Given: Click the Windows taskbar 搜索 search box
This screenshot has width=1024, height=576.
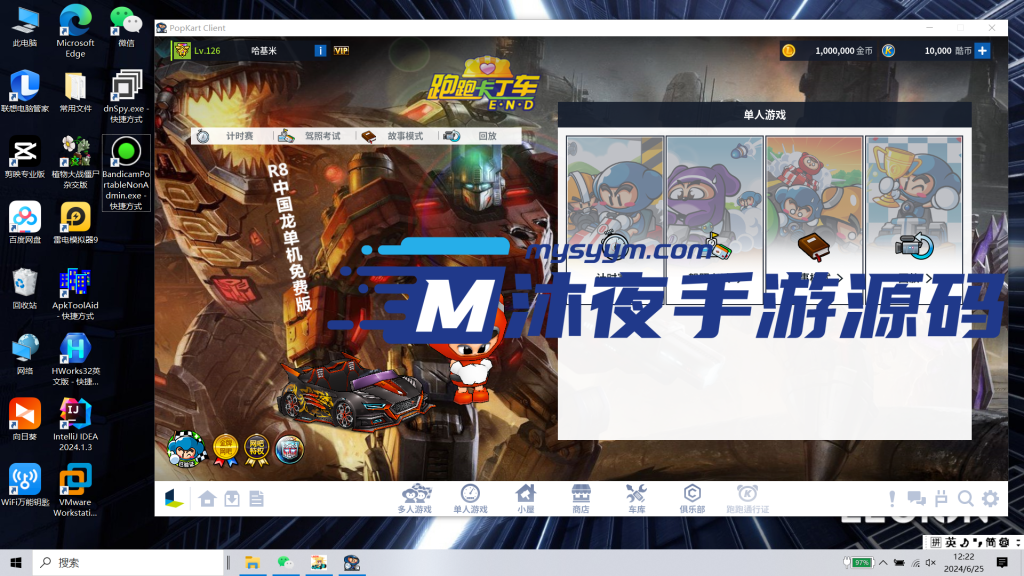Looking at the screenshot, I should [130, 563].
